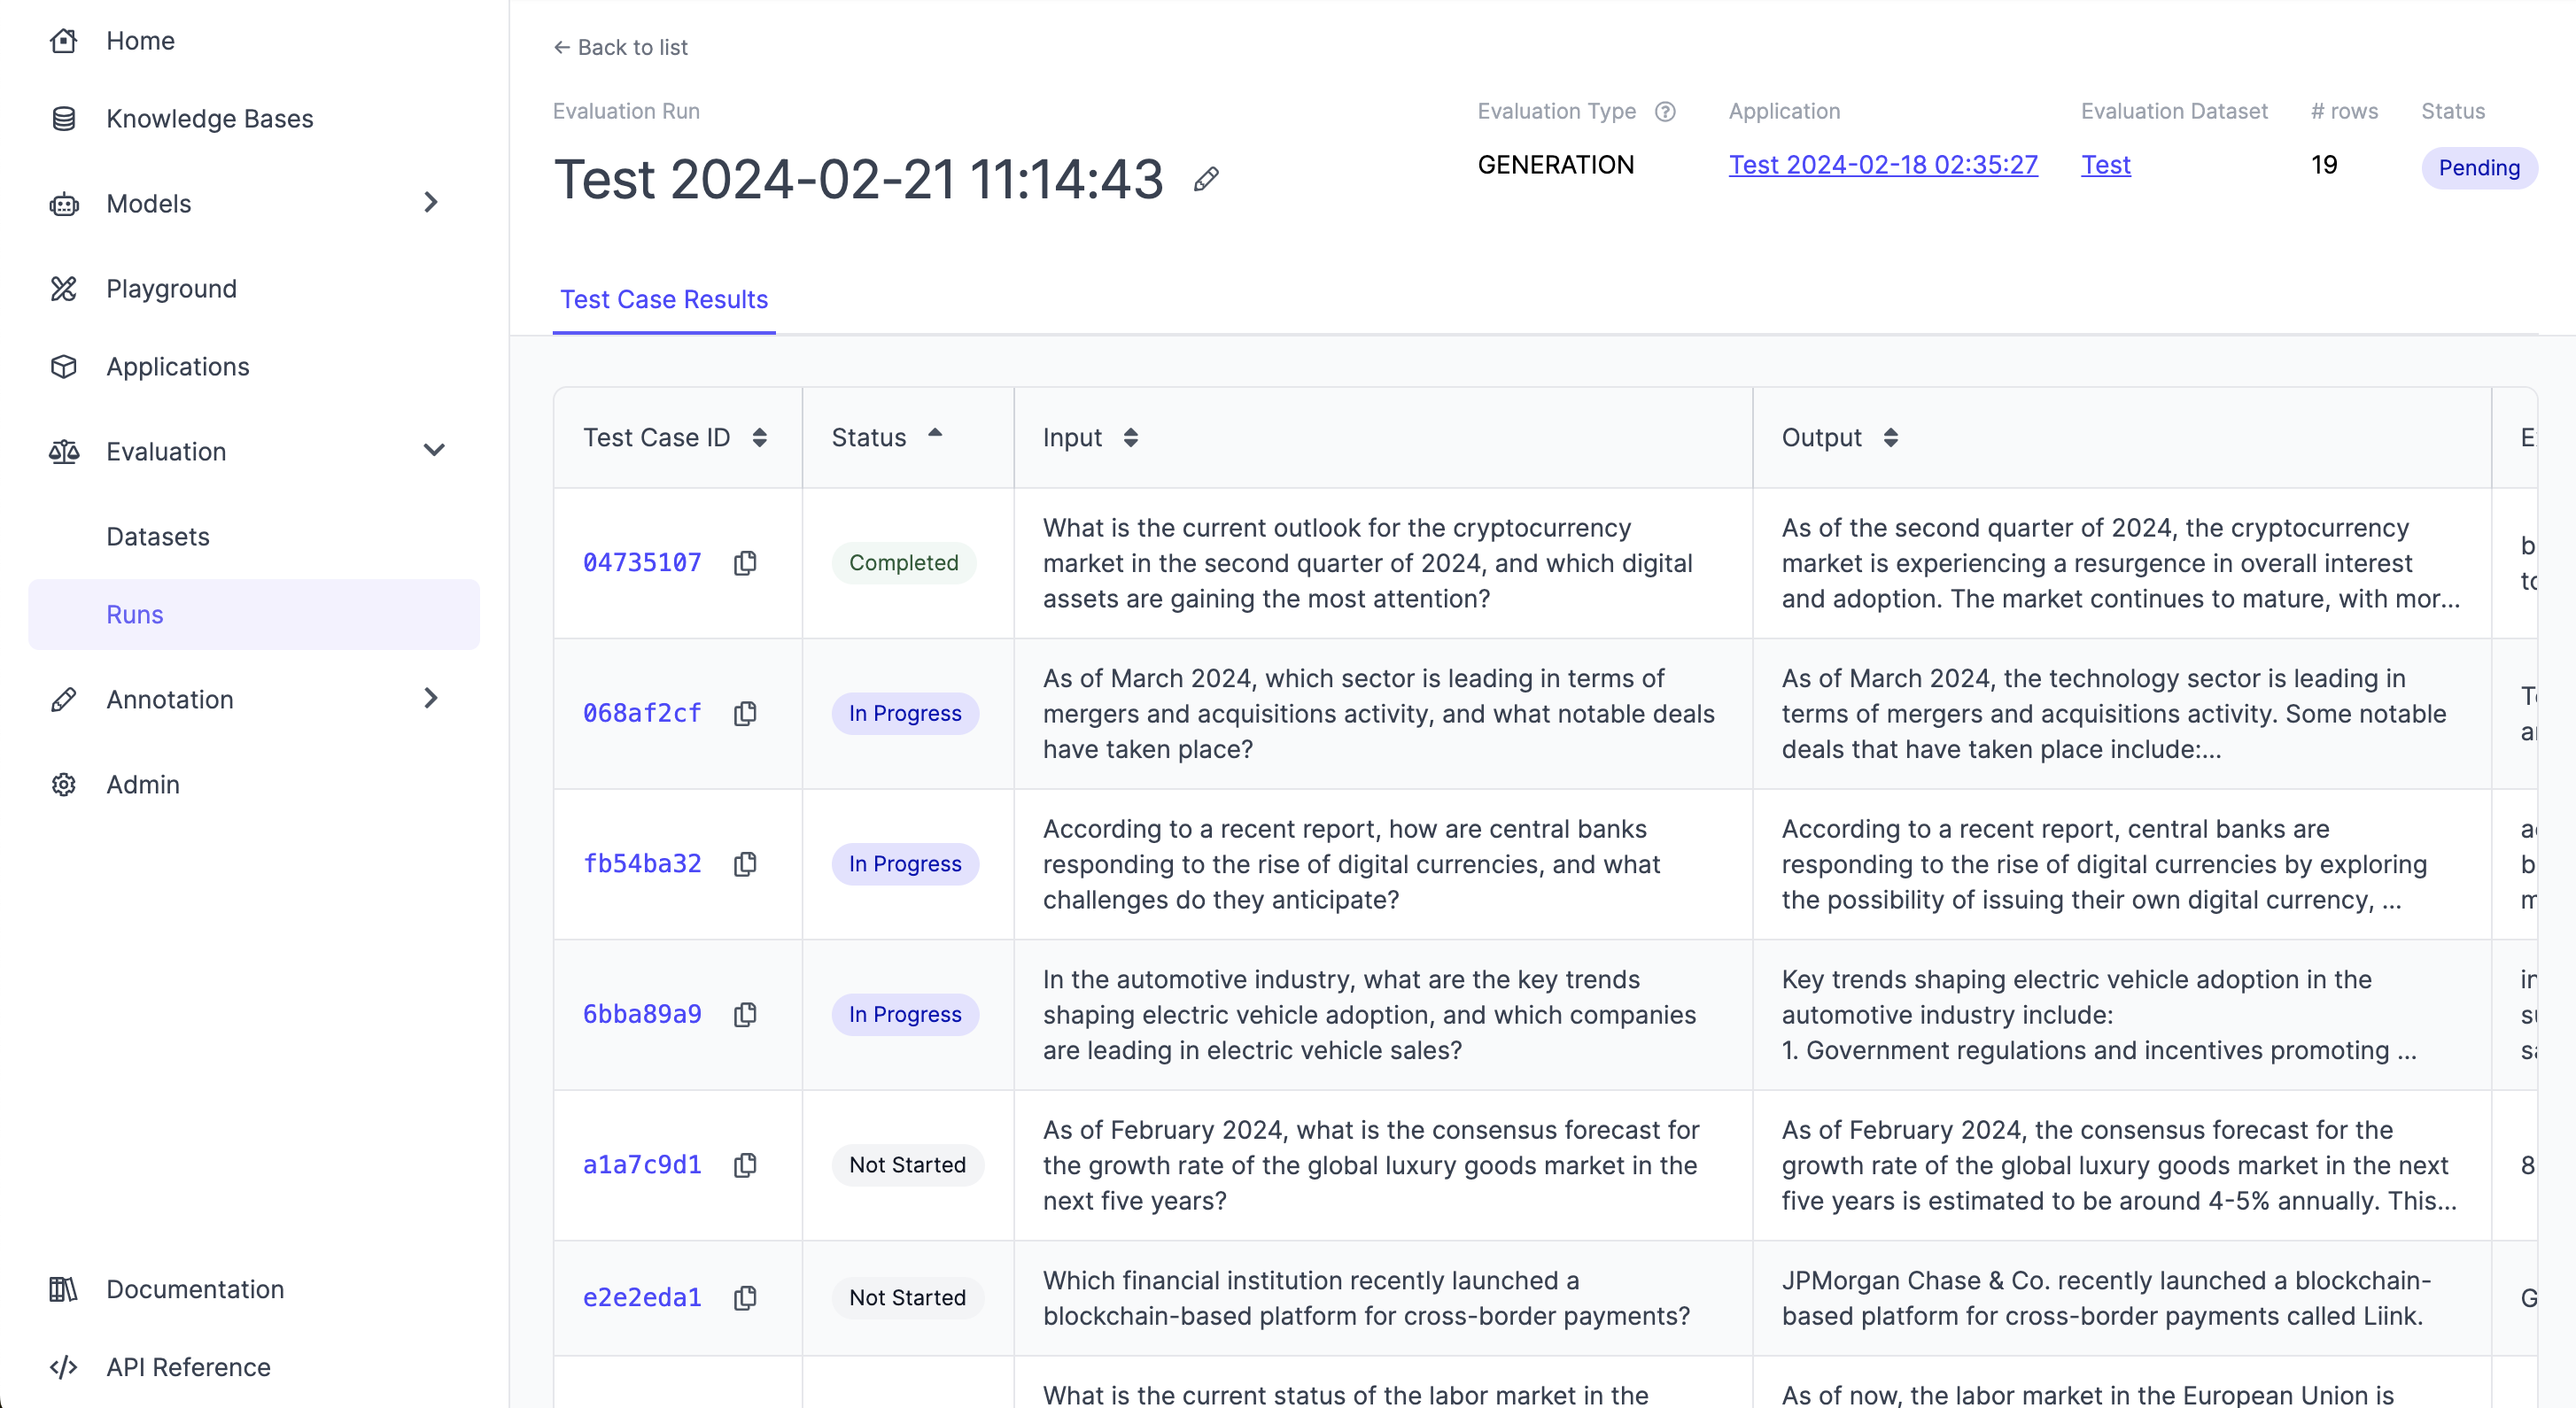Select the Test Case Results tab
2576x1408 pixels.
663,300
